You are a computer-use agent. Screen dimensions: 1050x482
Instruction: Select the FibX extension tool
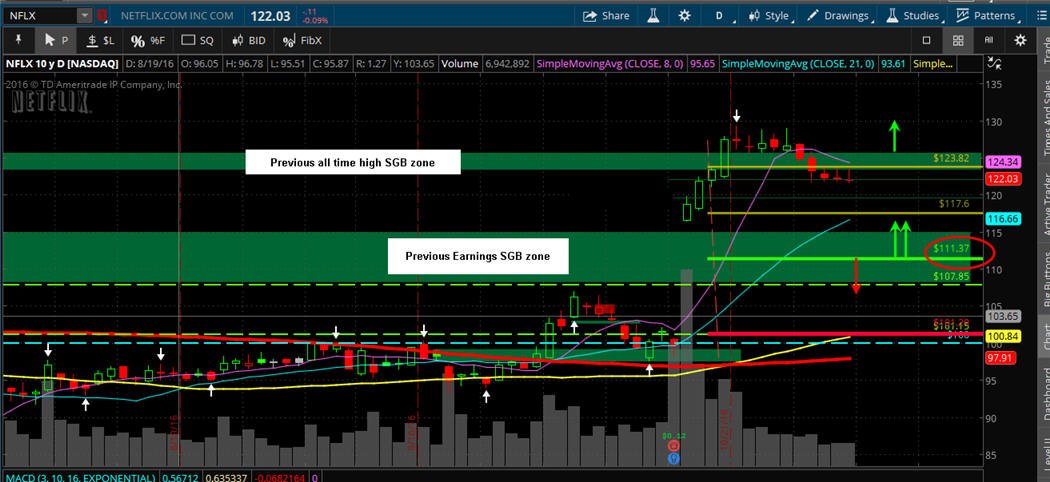[302, 40]
